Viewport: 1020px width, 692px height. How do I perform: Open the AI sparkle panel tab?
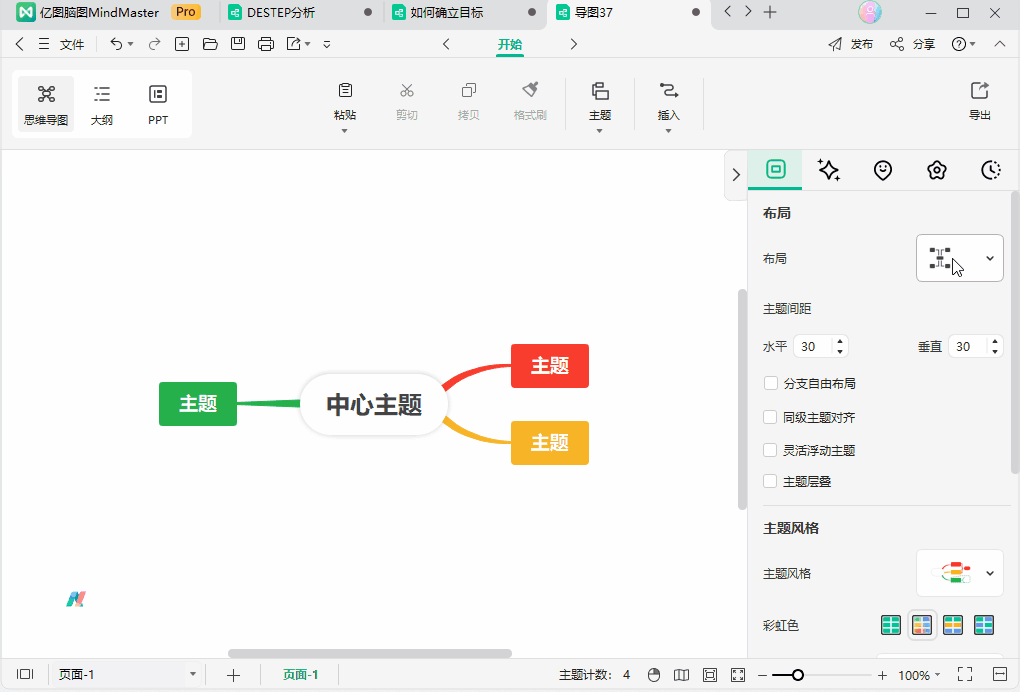829,170
